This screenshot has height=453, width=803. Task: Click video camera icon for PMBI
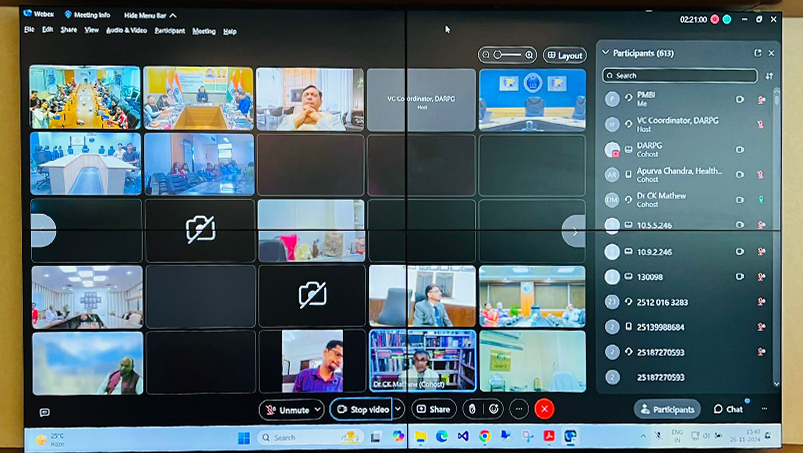739,99
